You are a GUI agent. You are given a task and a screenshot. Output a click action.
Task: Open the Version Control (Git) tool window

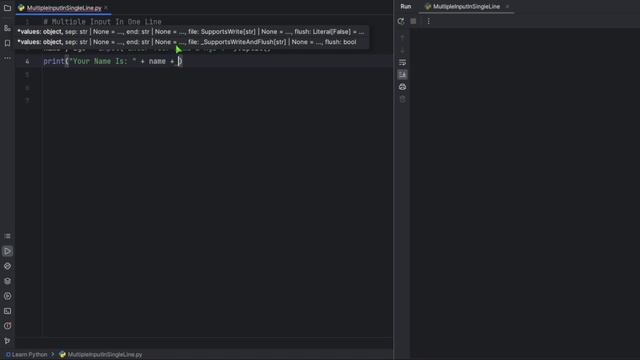[x=7, y=341]
